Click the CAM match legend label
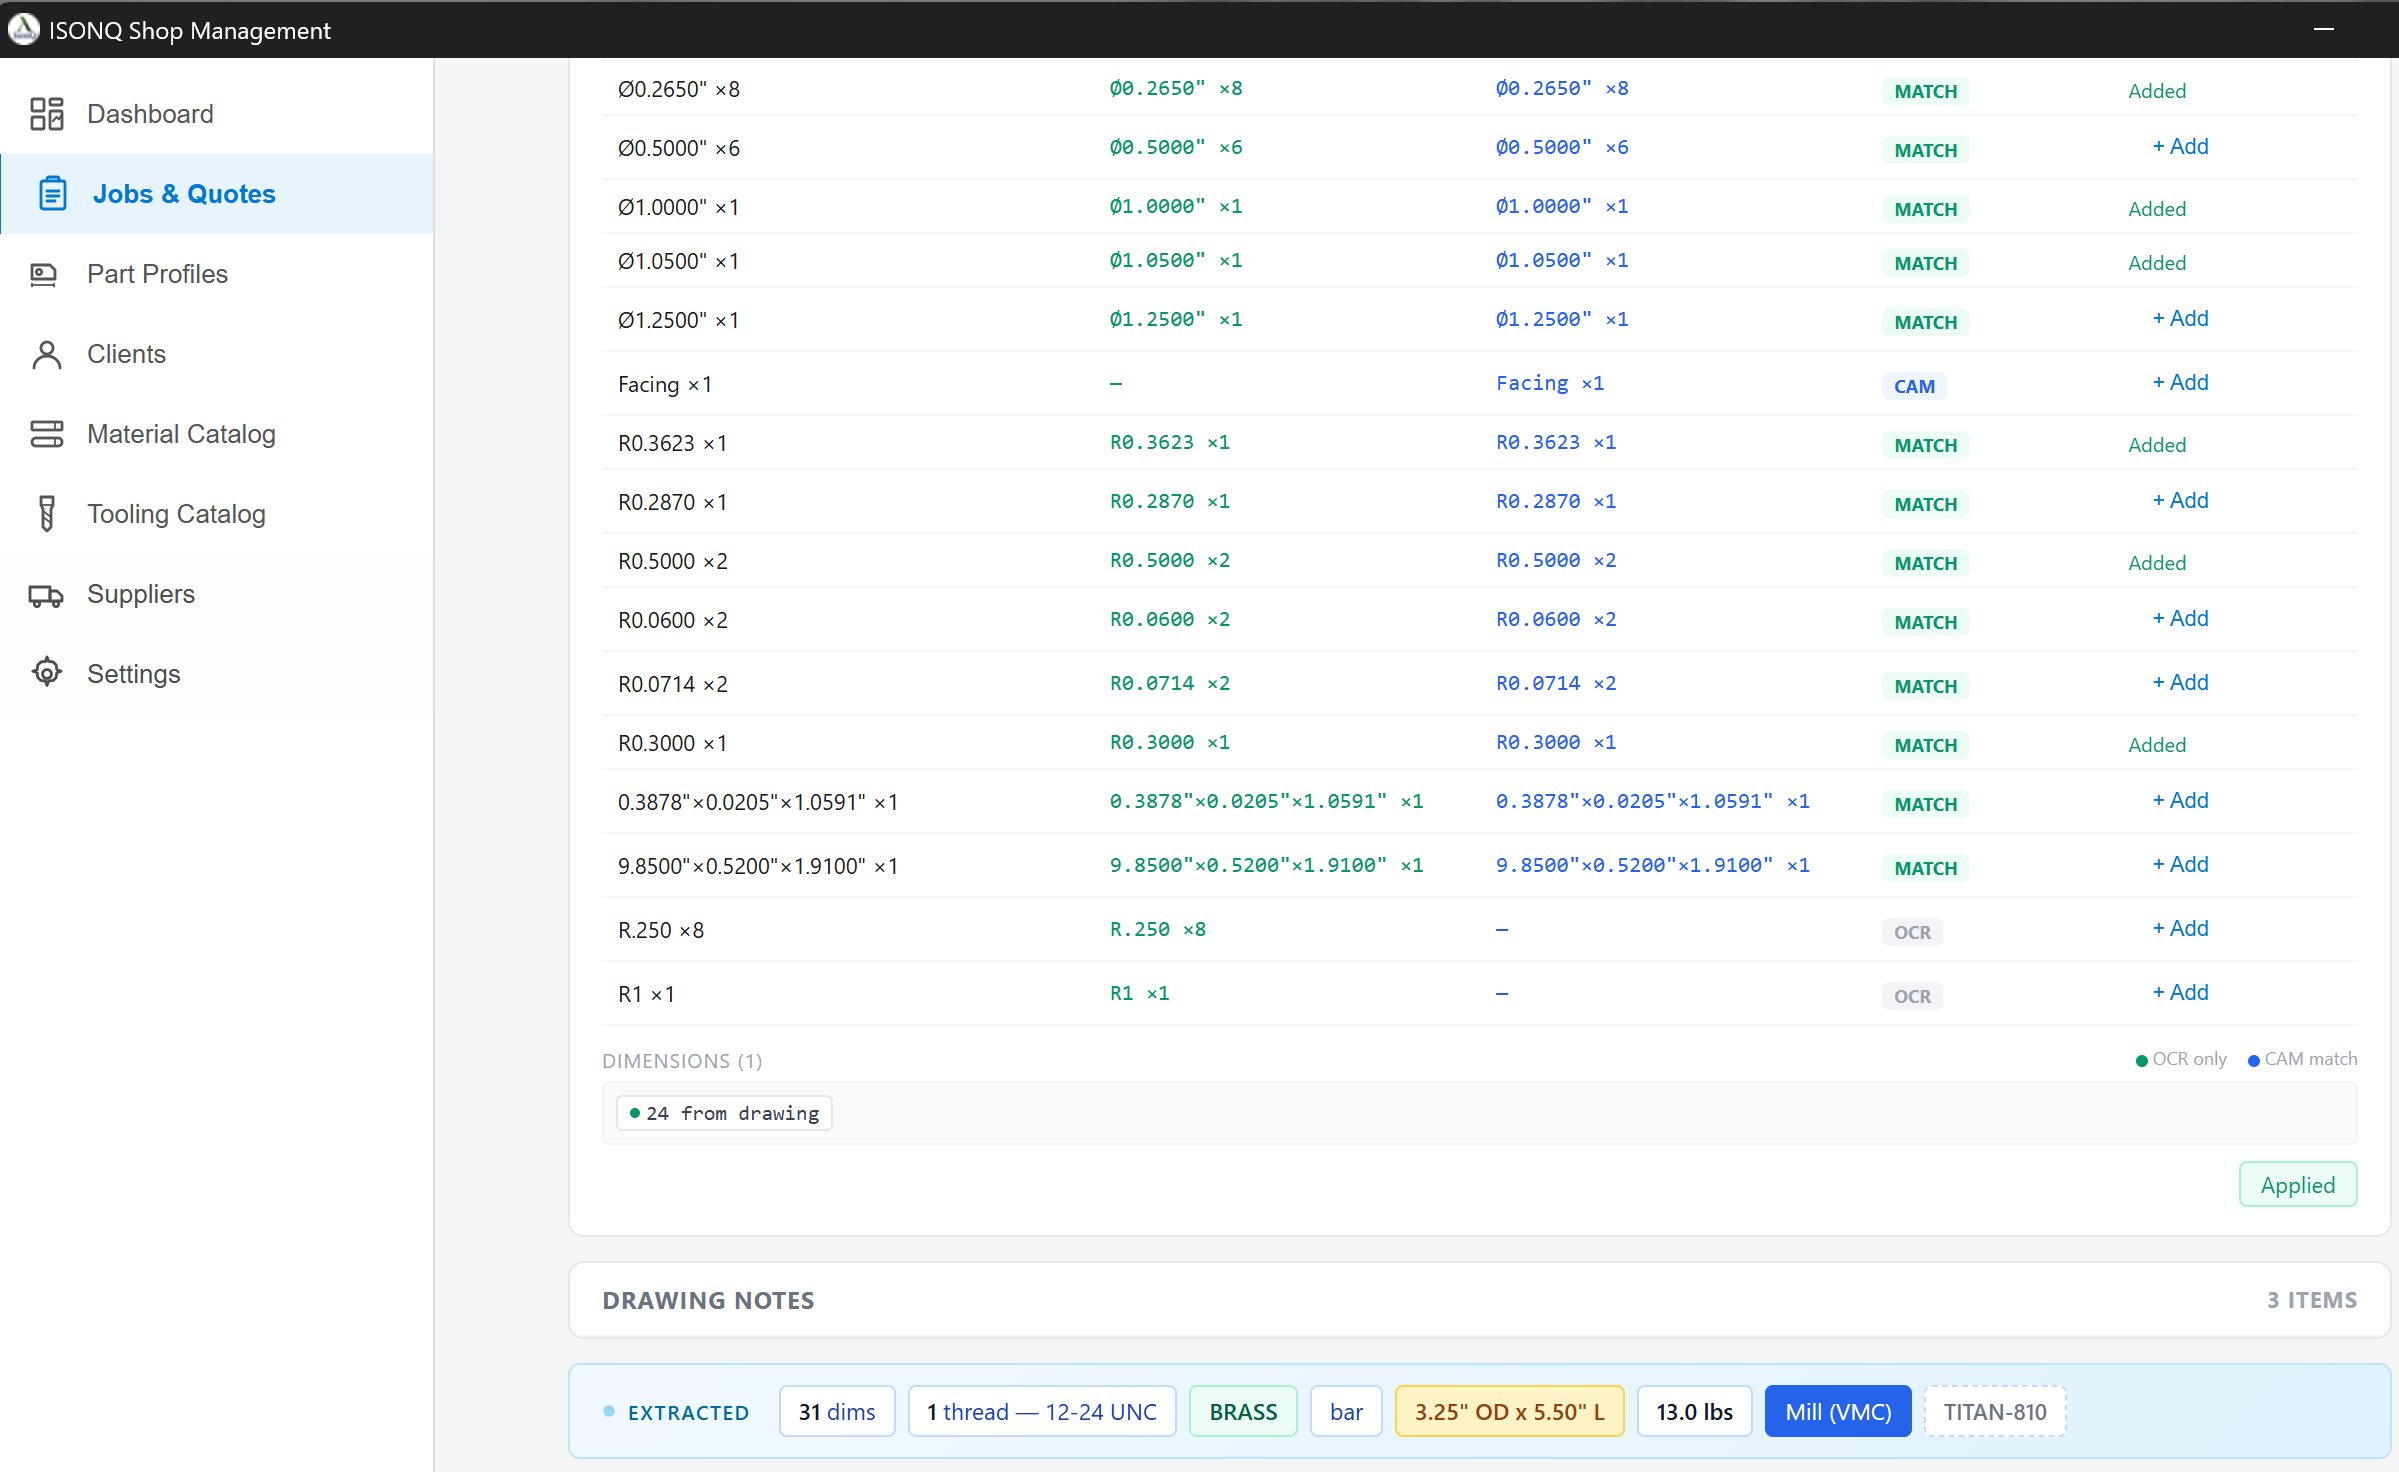Screen dimensions: 2399x1472 tap(2310, 1059)
